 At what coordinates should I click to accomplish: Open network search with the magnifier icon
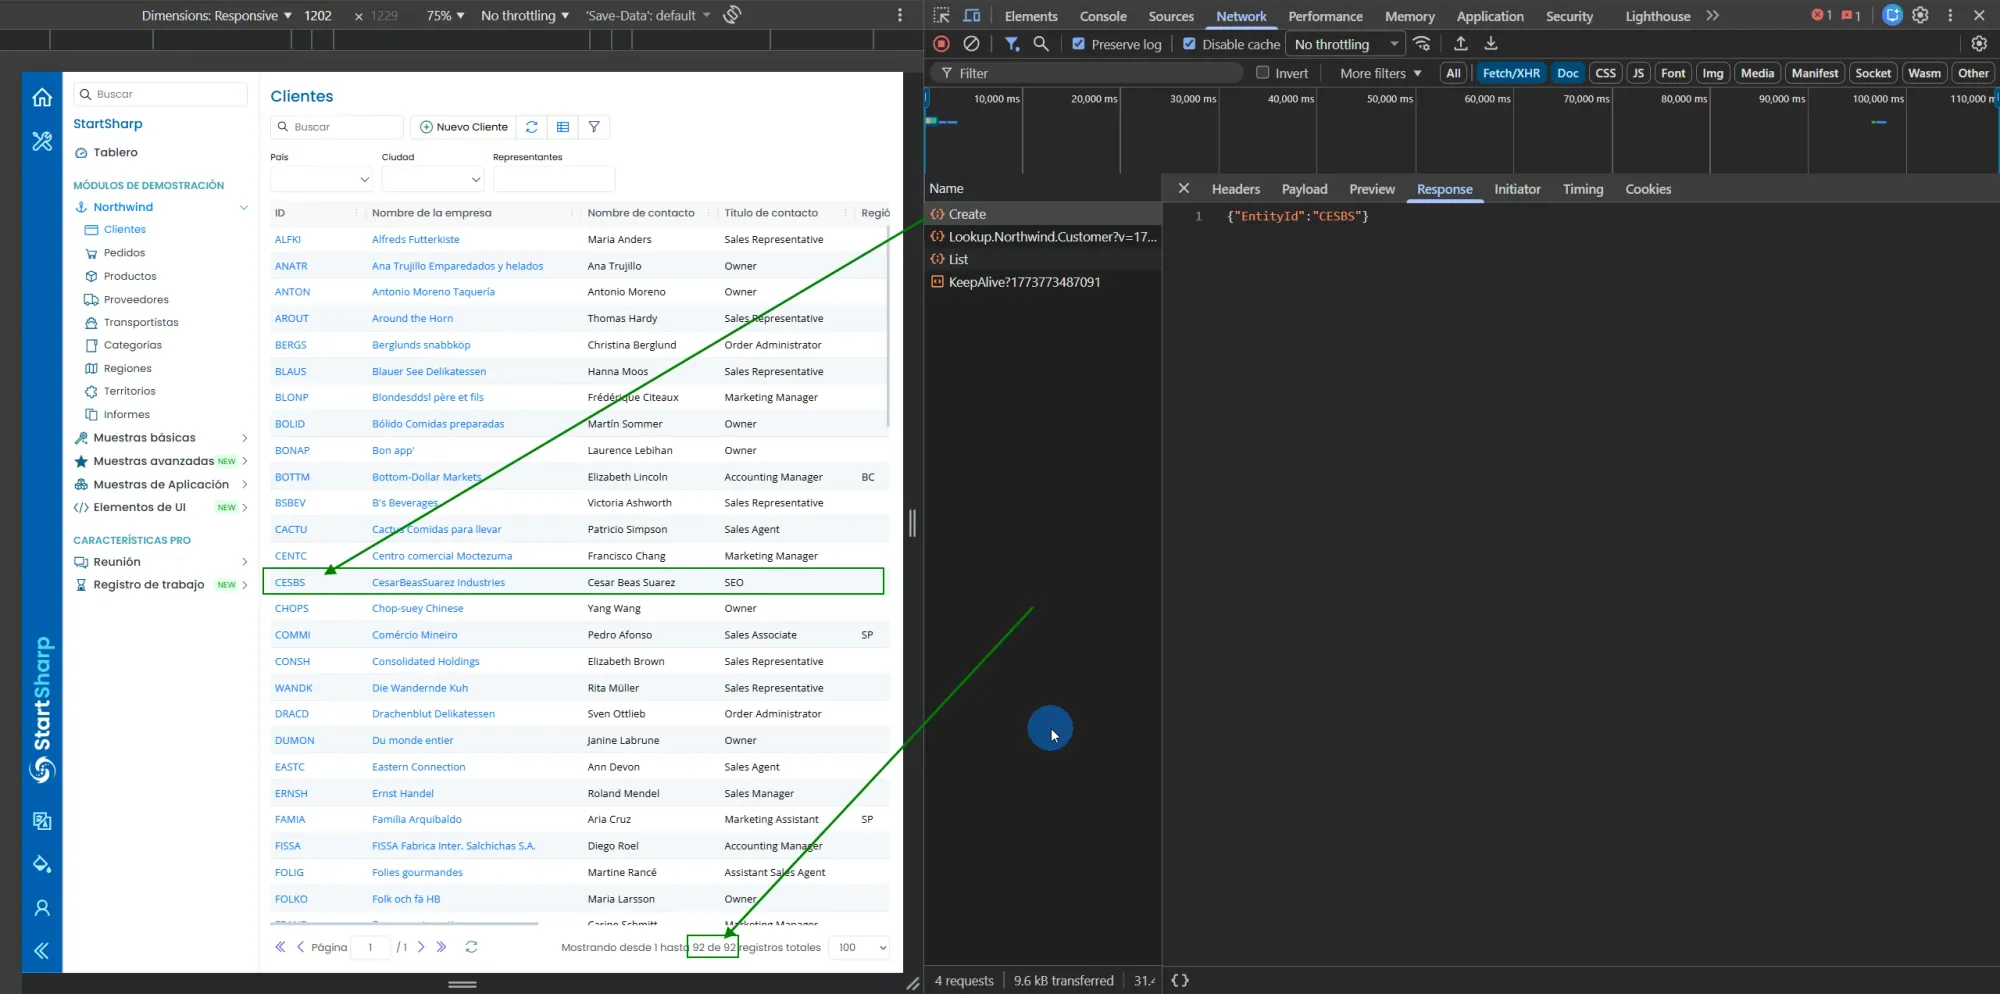click(1041, 43)
